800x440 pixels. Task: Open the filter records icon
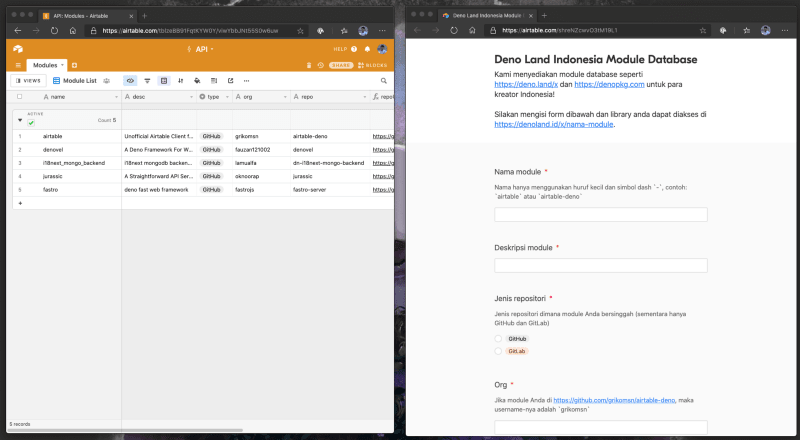click(147, 81)
